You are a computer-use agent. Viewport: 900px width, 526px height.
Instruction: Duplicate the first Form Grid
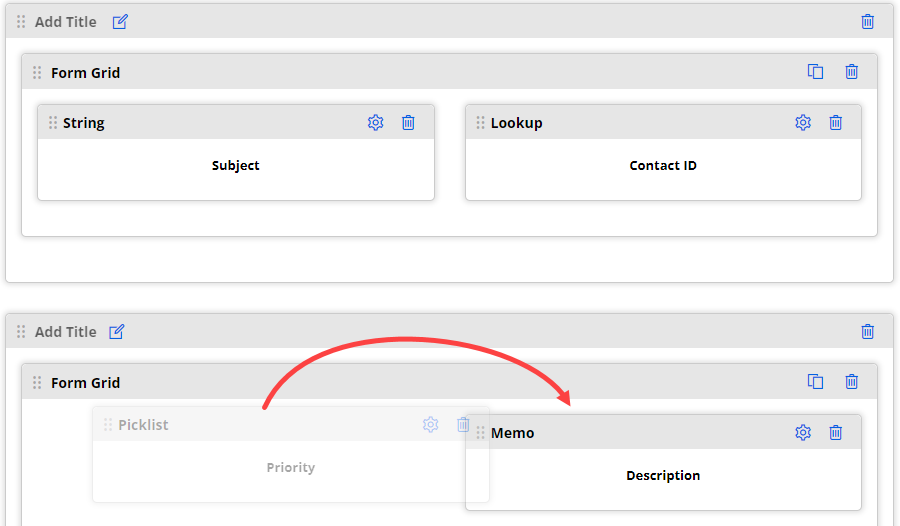pos(816,72)
